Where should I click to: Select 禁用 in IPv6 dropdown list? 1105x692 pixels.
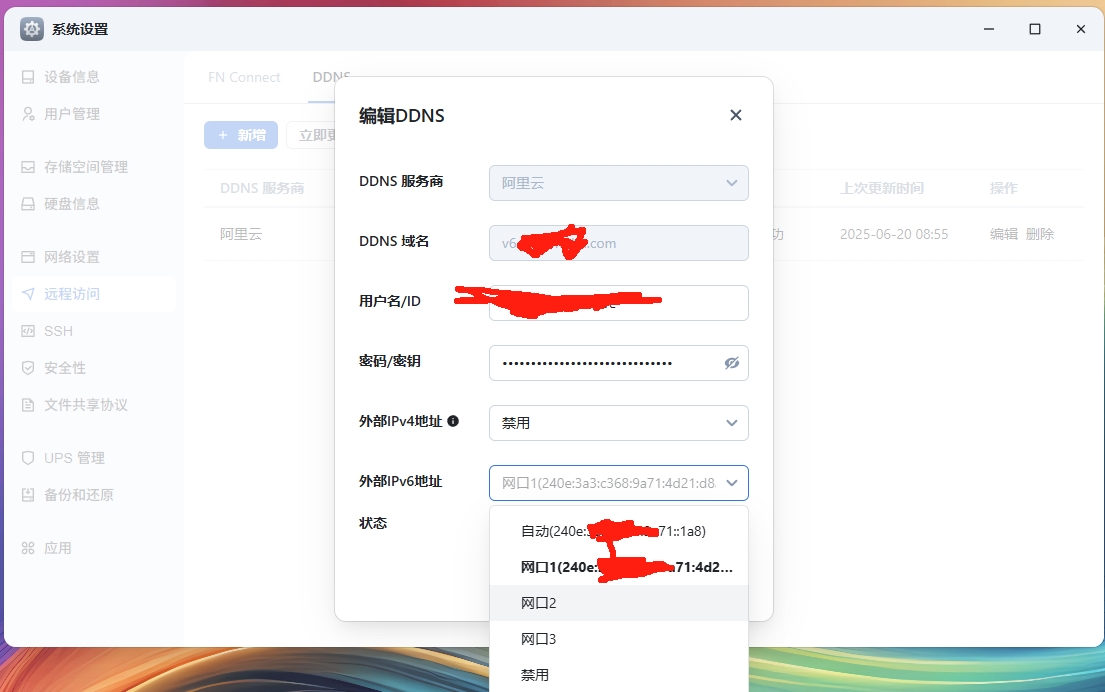(619, 675)
